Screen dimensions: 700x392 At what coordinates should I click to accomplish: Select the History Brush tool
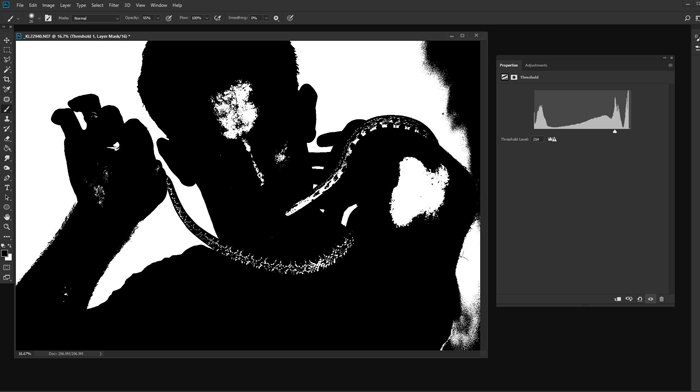coord(7,129)
